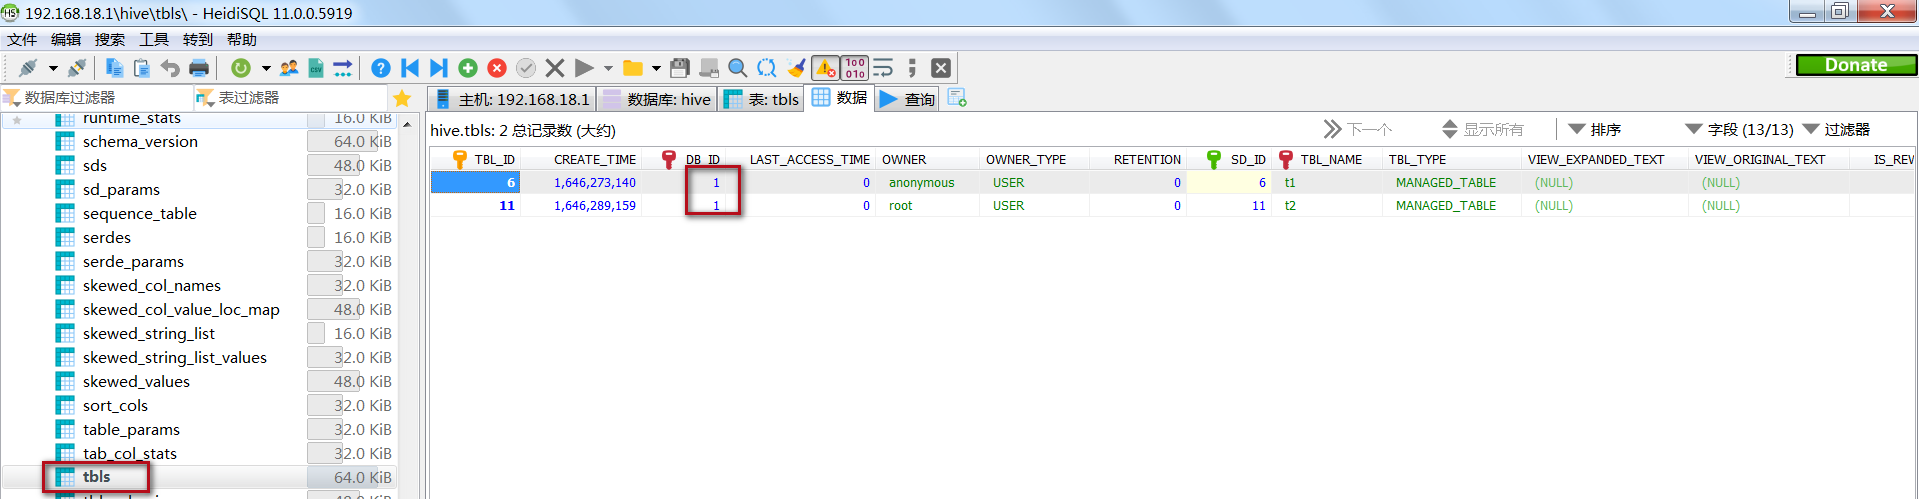Open the Run query dropdown arrow
This screenshot has width=1919, height=499.
click(608, 68)
